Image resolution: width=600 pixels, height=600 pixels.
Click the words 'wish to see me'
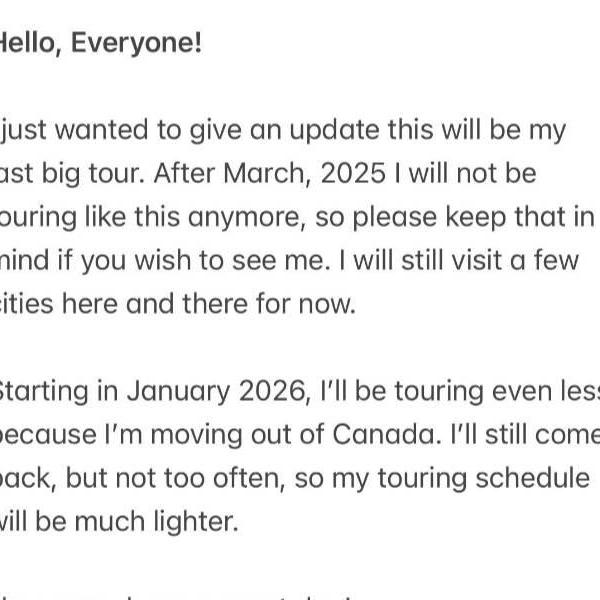[x=232, y=261]
